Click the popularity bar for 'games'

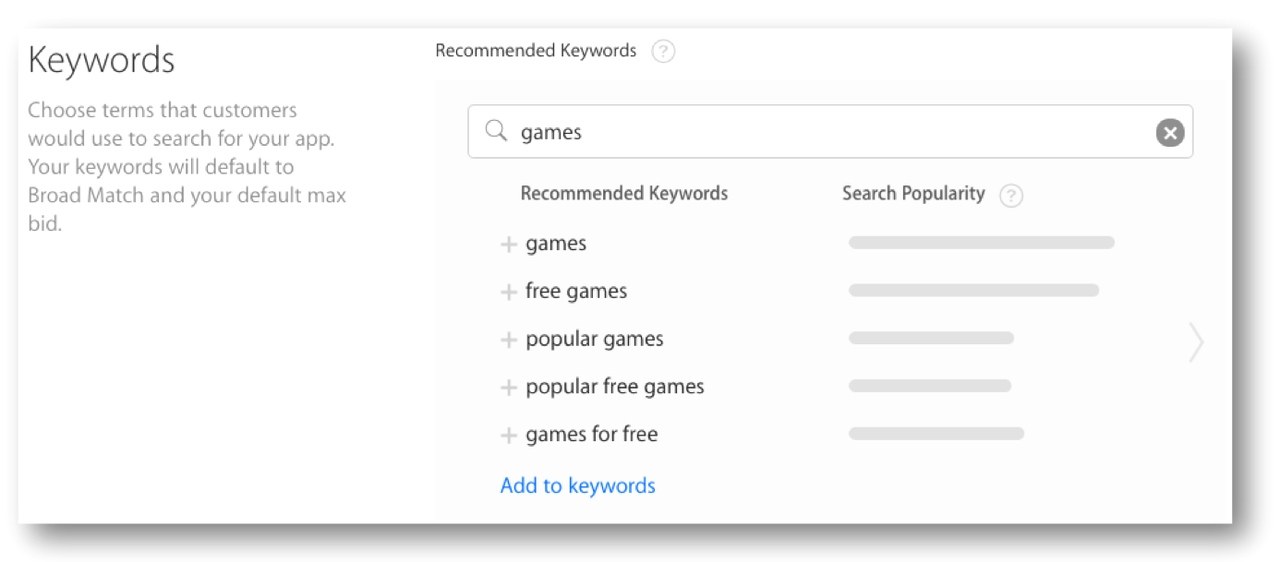pyautogui.click(x=981, y=243)
